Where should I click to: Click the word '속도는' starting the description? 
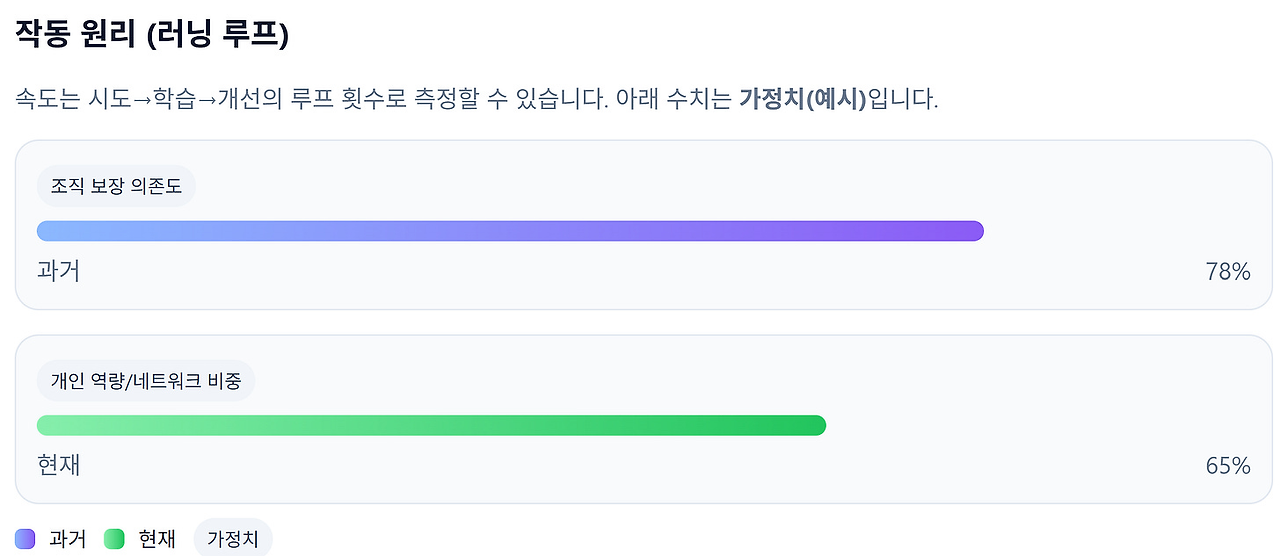click(47, 100)
